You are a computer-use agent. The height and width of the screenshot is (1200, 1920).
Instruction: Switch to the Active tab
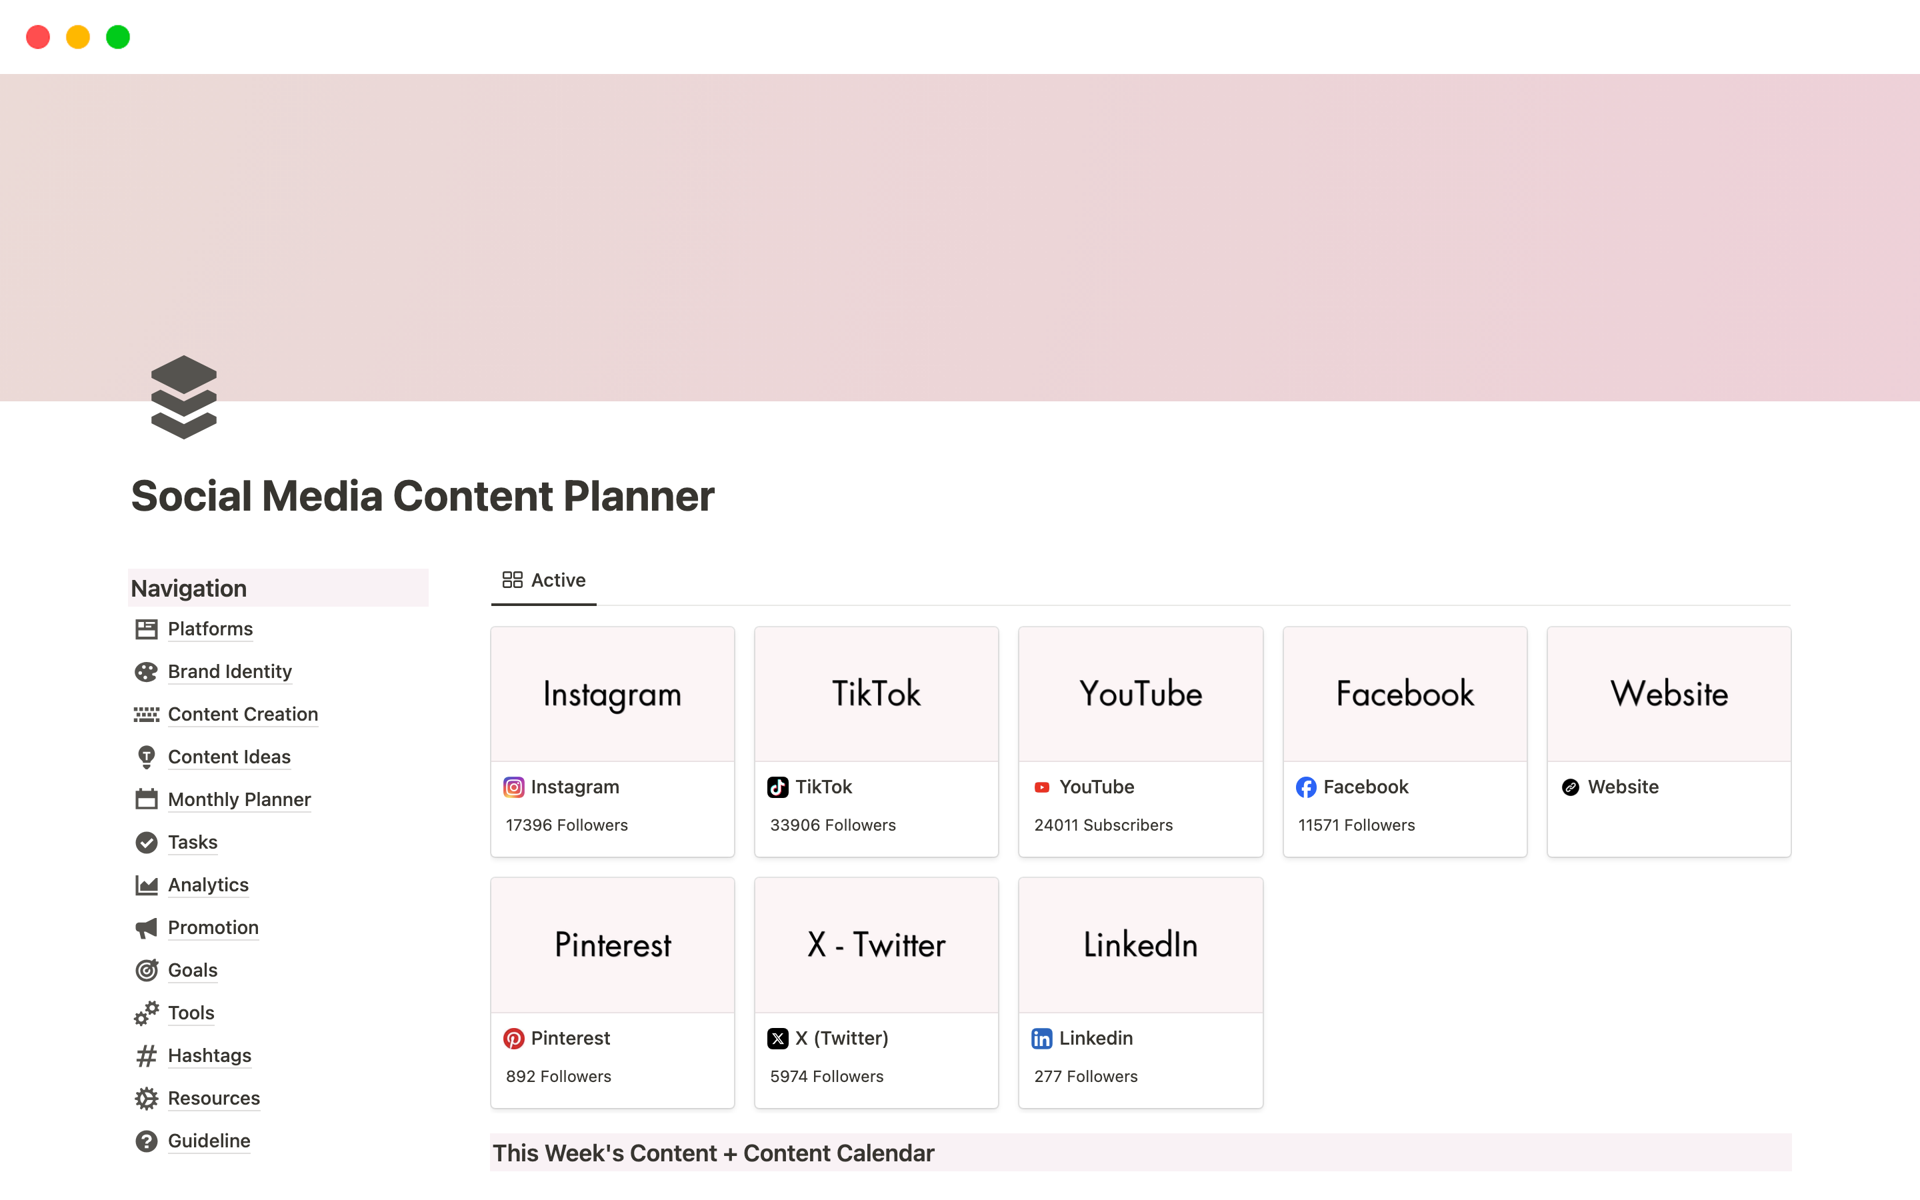543,580
